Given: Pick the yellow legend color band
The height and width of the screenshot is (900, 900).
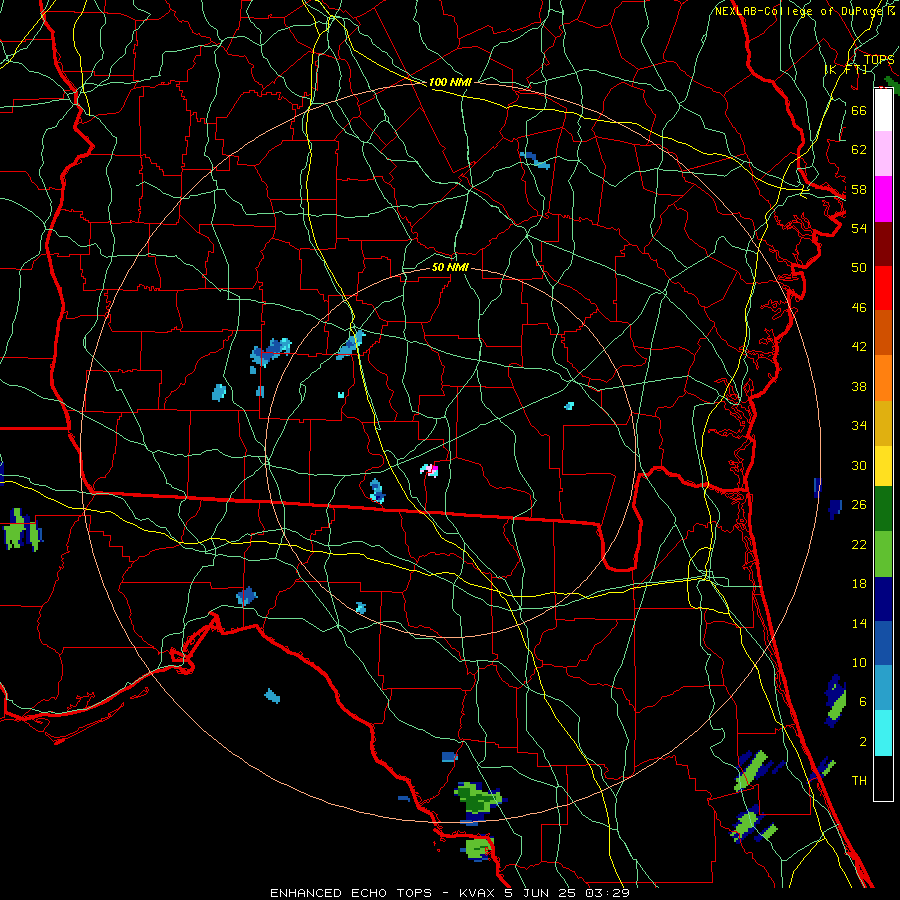Looking at the screenshot, I should (x=883, y=466).
